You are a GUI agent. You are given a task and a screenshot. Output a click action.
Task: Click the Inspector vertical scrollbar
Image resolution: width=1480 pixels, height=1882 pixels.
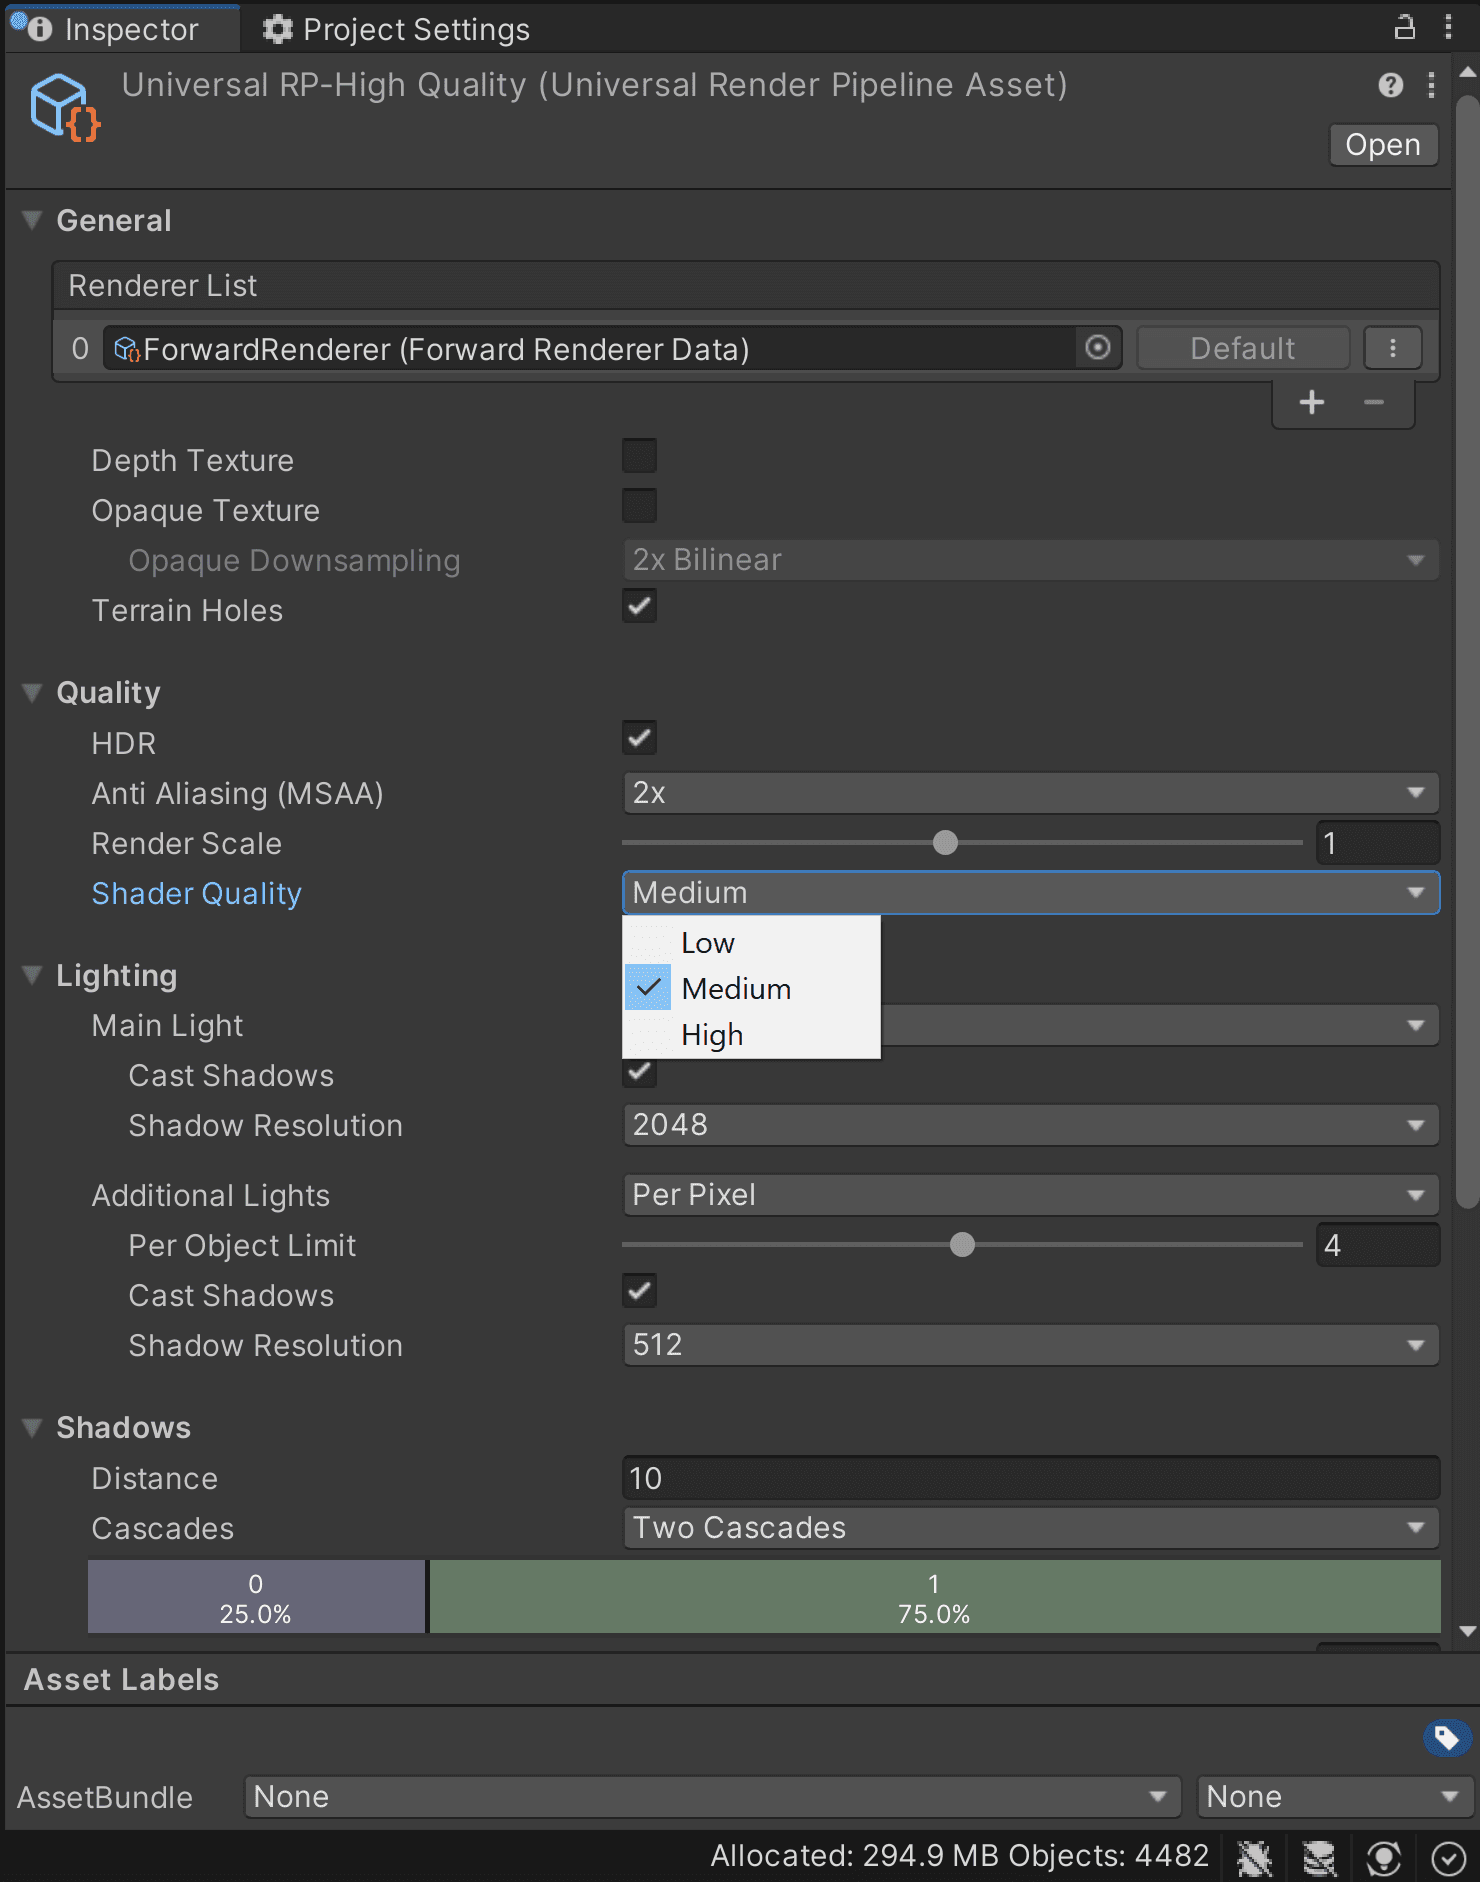(1467, 650)
